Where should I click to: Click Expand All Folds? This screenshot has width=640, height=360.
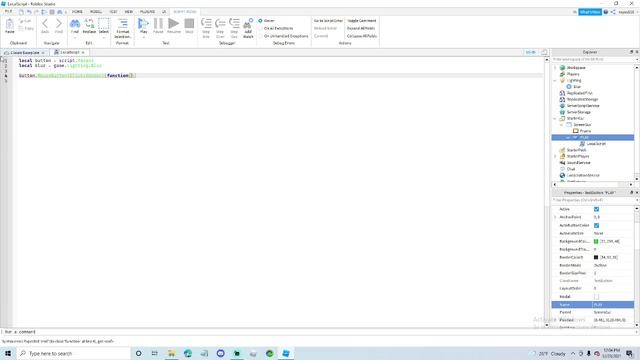tap(361, 28)
